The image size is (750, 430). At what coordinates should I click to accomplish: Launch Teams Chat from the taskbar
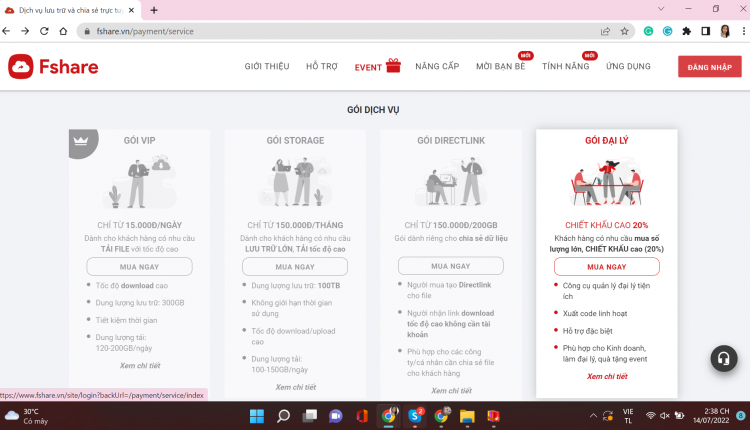point(336,416)
